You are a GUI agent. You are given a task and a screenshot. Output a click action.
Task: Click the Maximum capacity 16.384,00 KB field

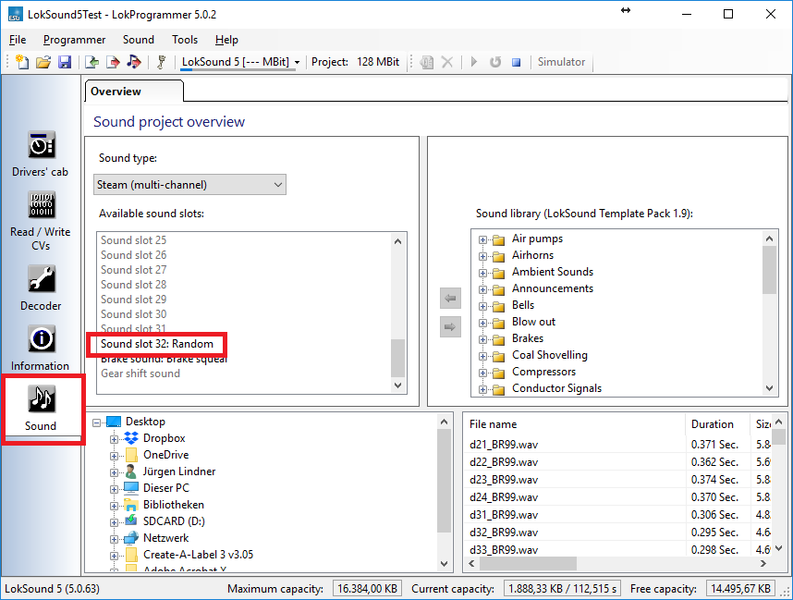pos(367,589)
